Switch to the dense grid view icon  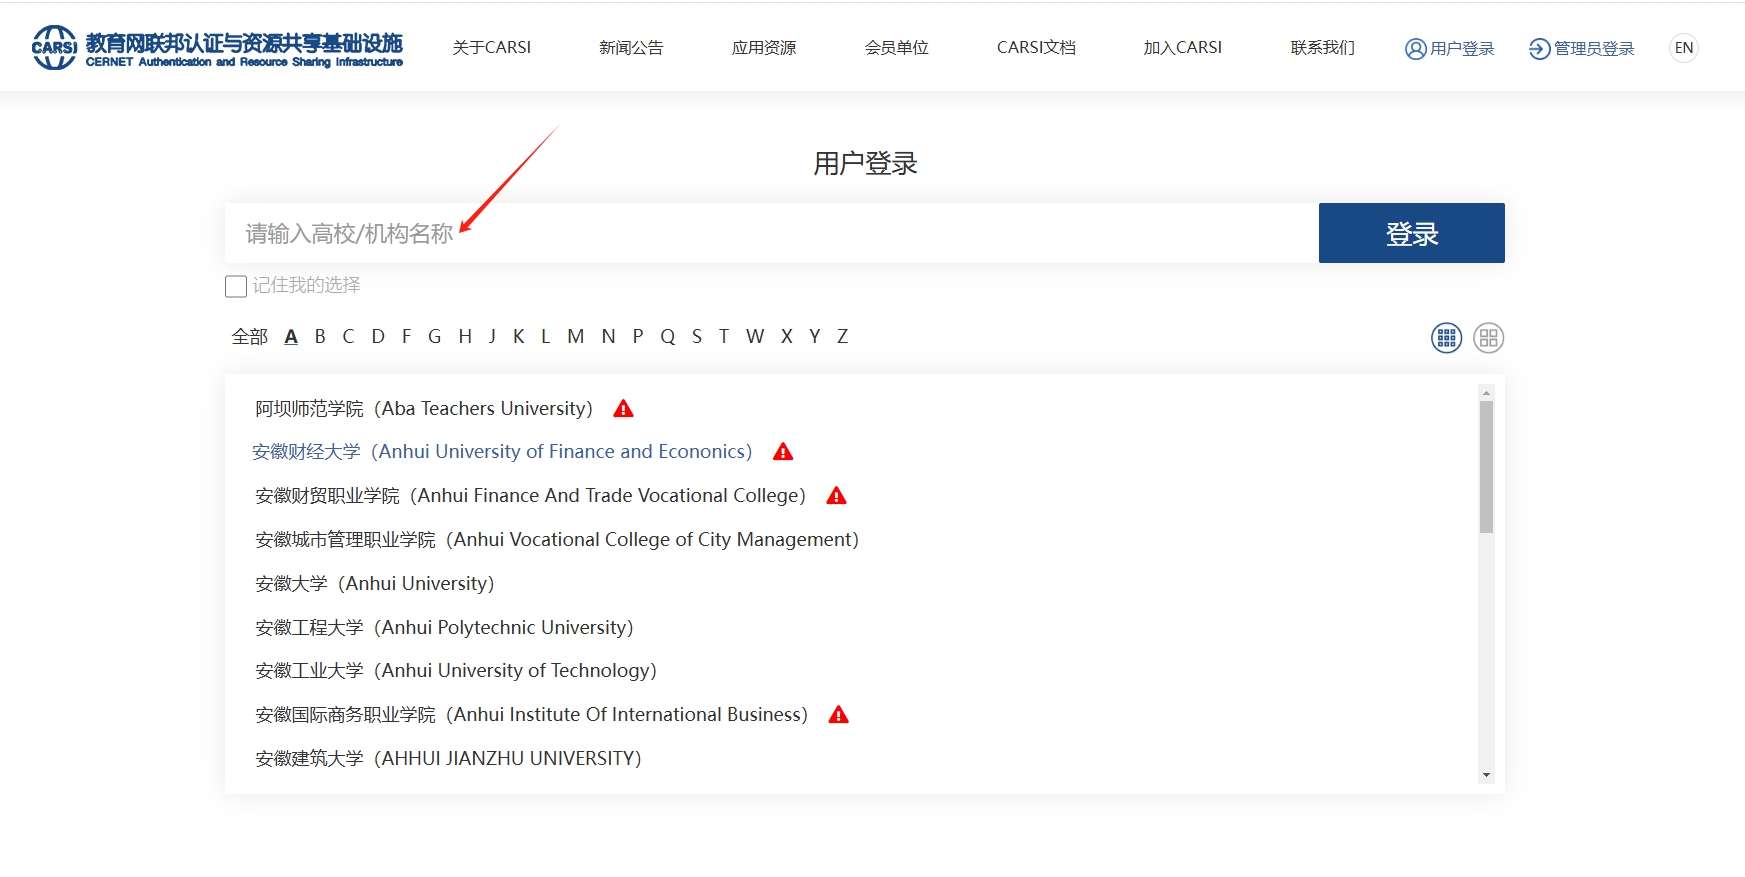1446,338
